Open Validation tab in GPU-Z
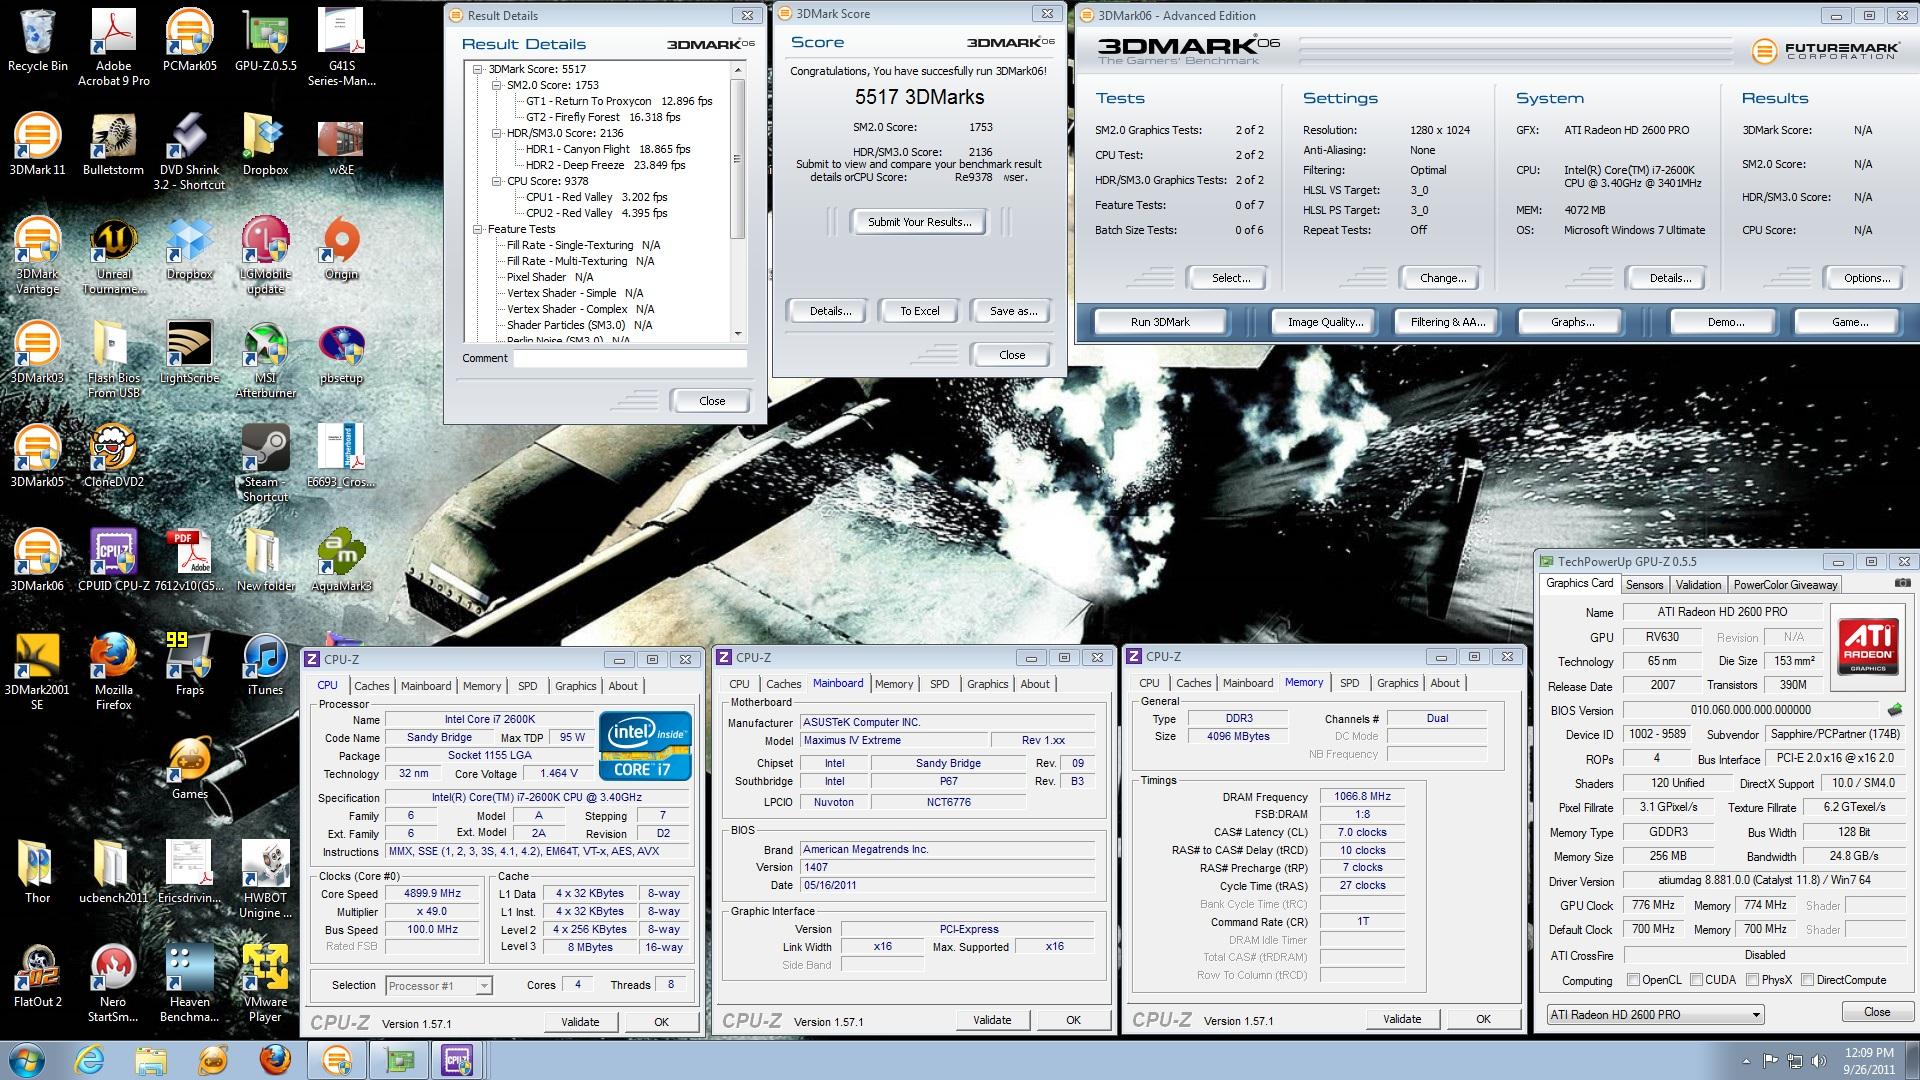 (x=1698, y=585)
